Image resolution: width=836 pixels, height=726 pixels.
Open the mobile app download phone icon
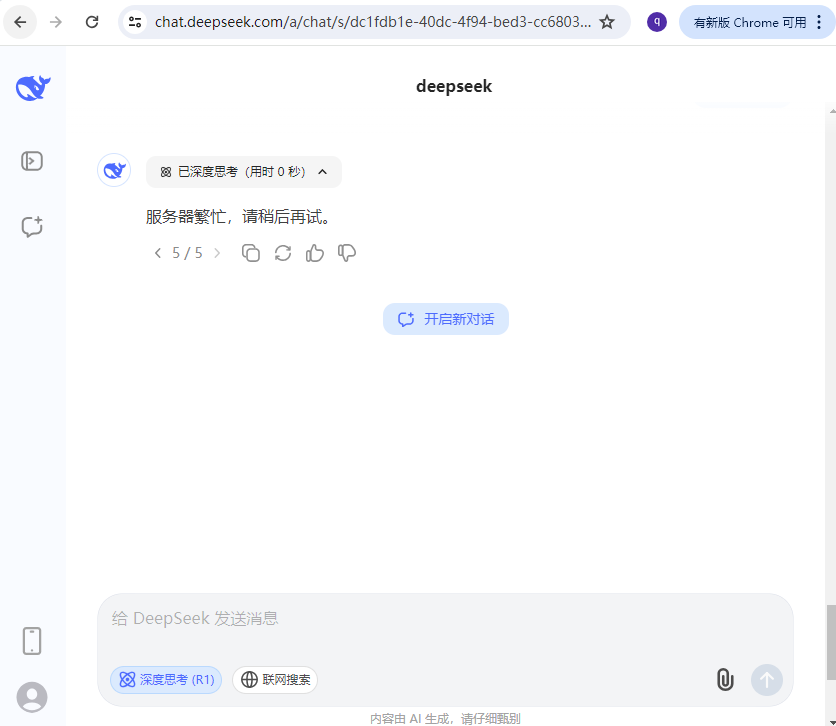point(32,641)
